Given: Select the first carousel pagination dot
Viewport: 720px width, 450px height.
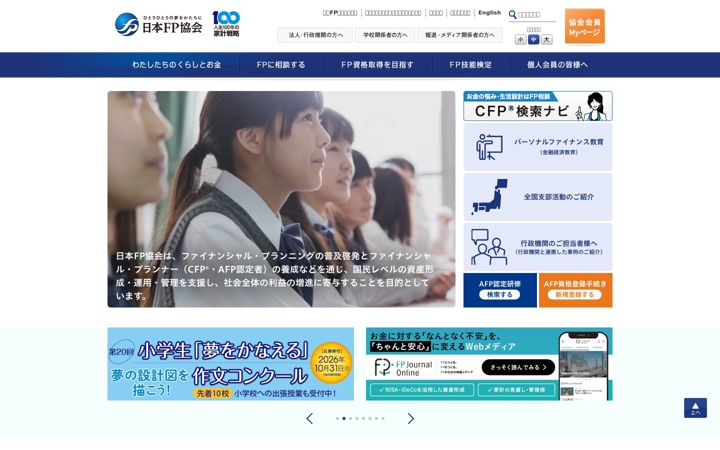Looking at the screenshot, I should (x=338, y=418).
